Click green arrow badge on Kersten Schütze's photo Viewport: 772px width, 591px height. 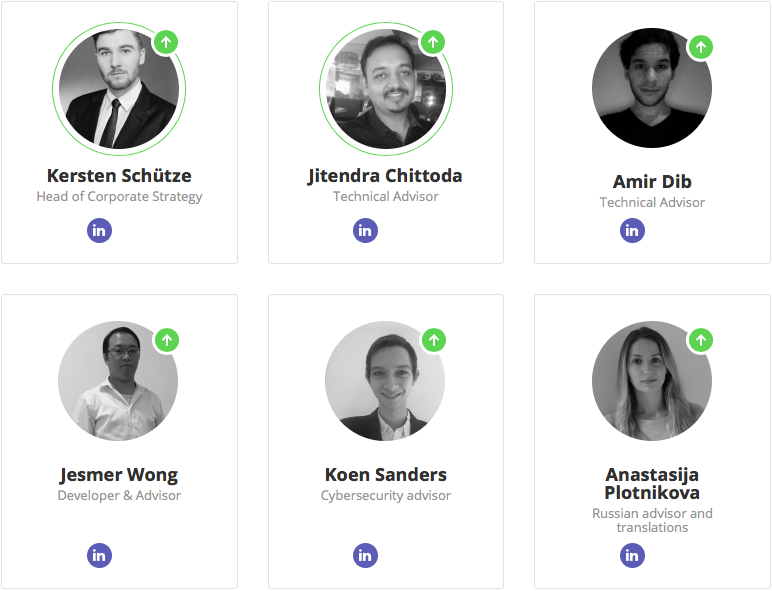[x=166, y=42]
